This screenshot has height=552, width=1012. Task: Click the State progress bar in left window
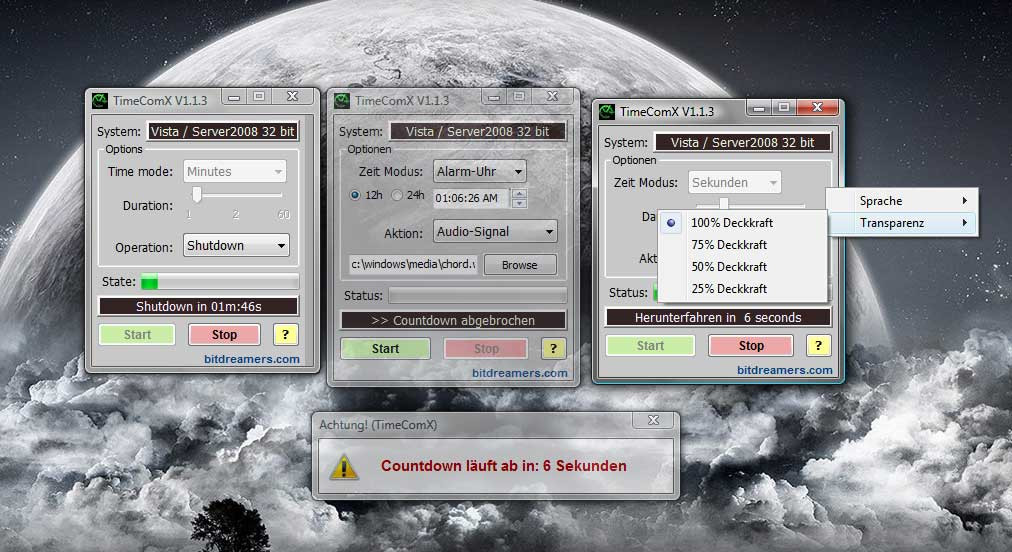[220, 281]
